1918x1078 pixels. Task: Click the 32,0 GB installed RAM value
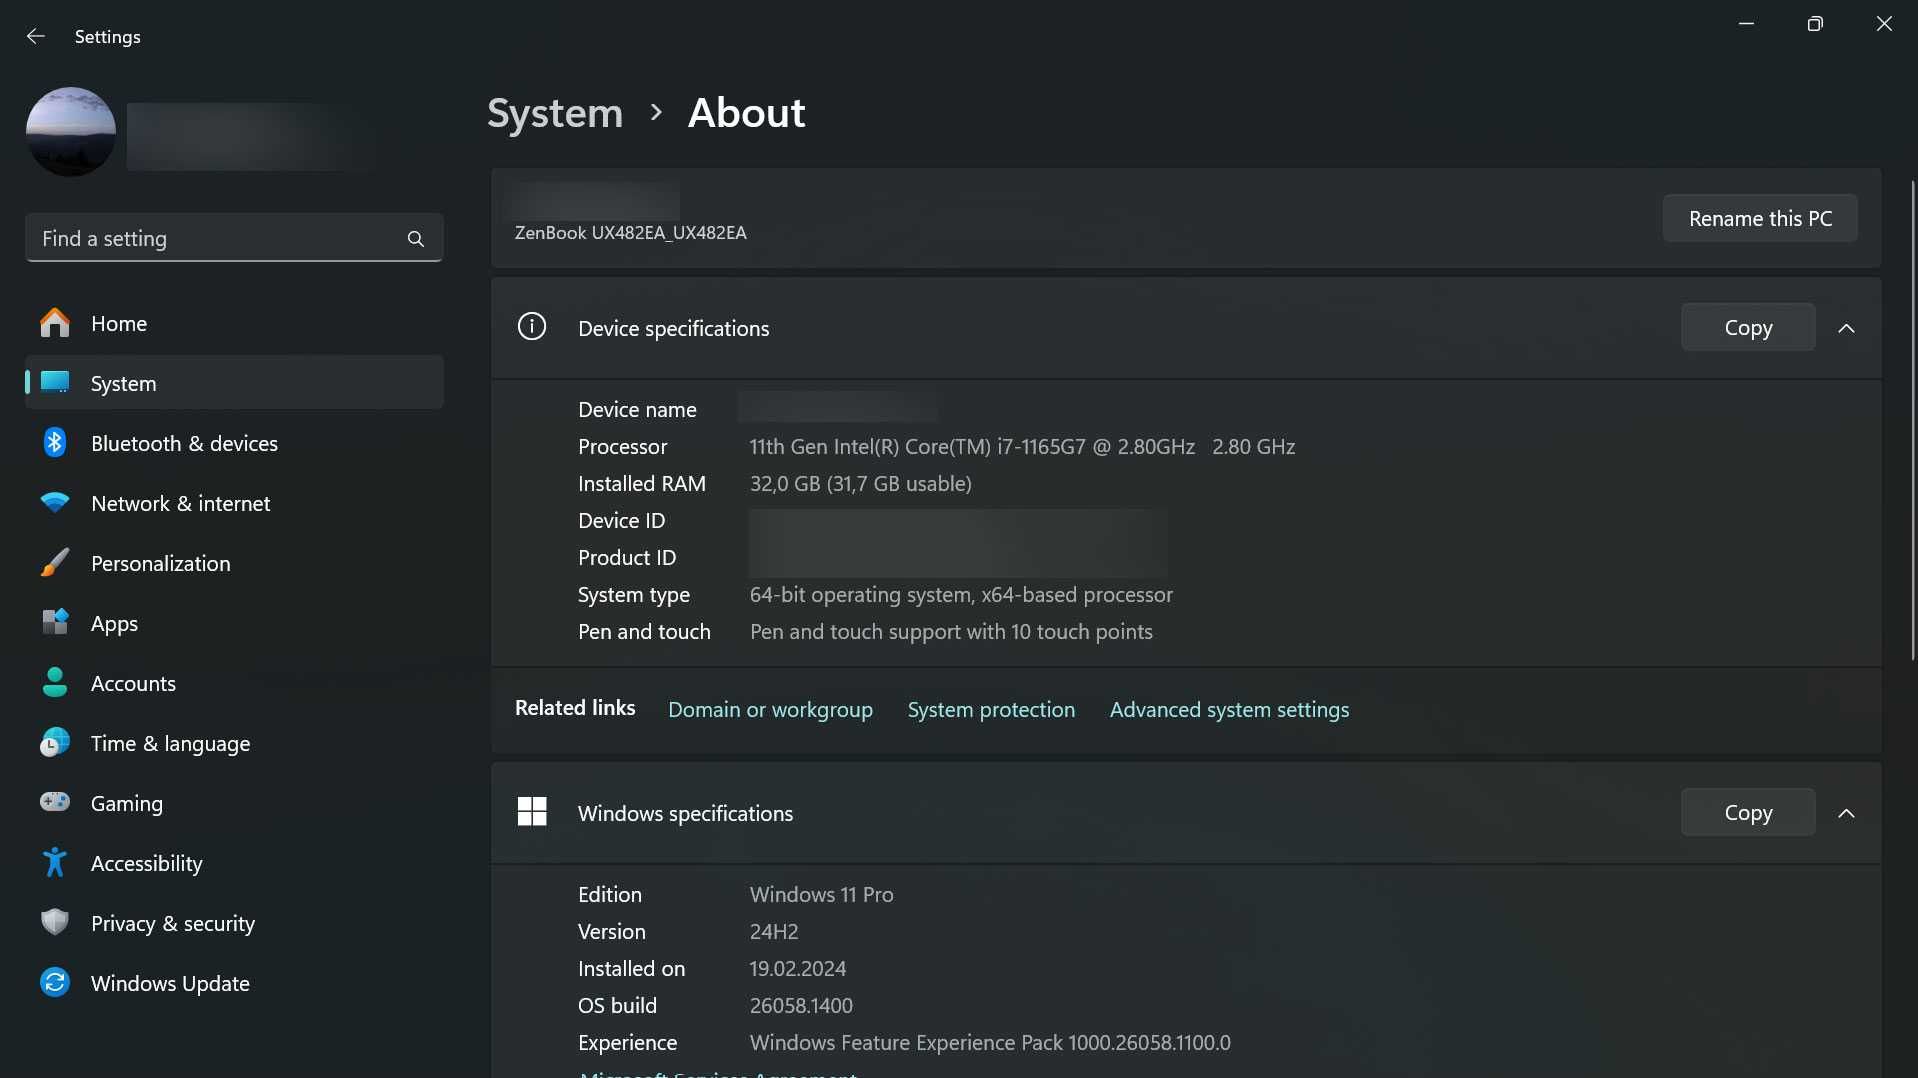click(x=860, y=484)
